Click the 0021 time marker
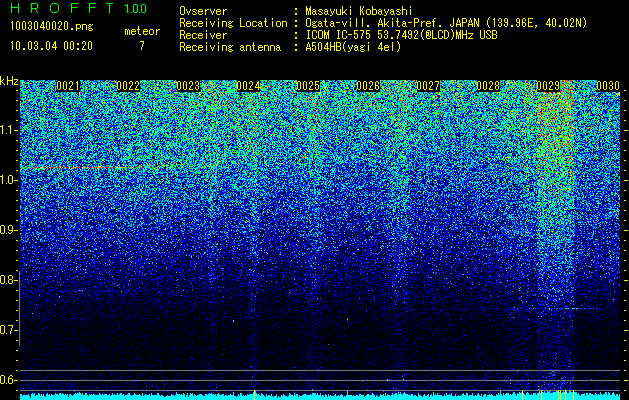Image resolution: width=629 pixels, height=400 pixels. click(x=68, y=86)
